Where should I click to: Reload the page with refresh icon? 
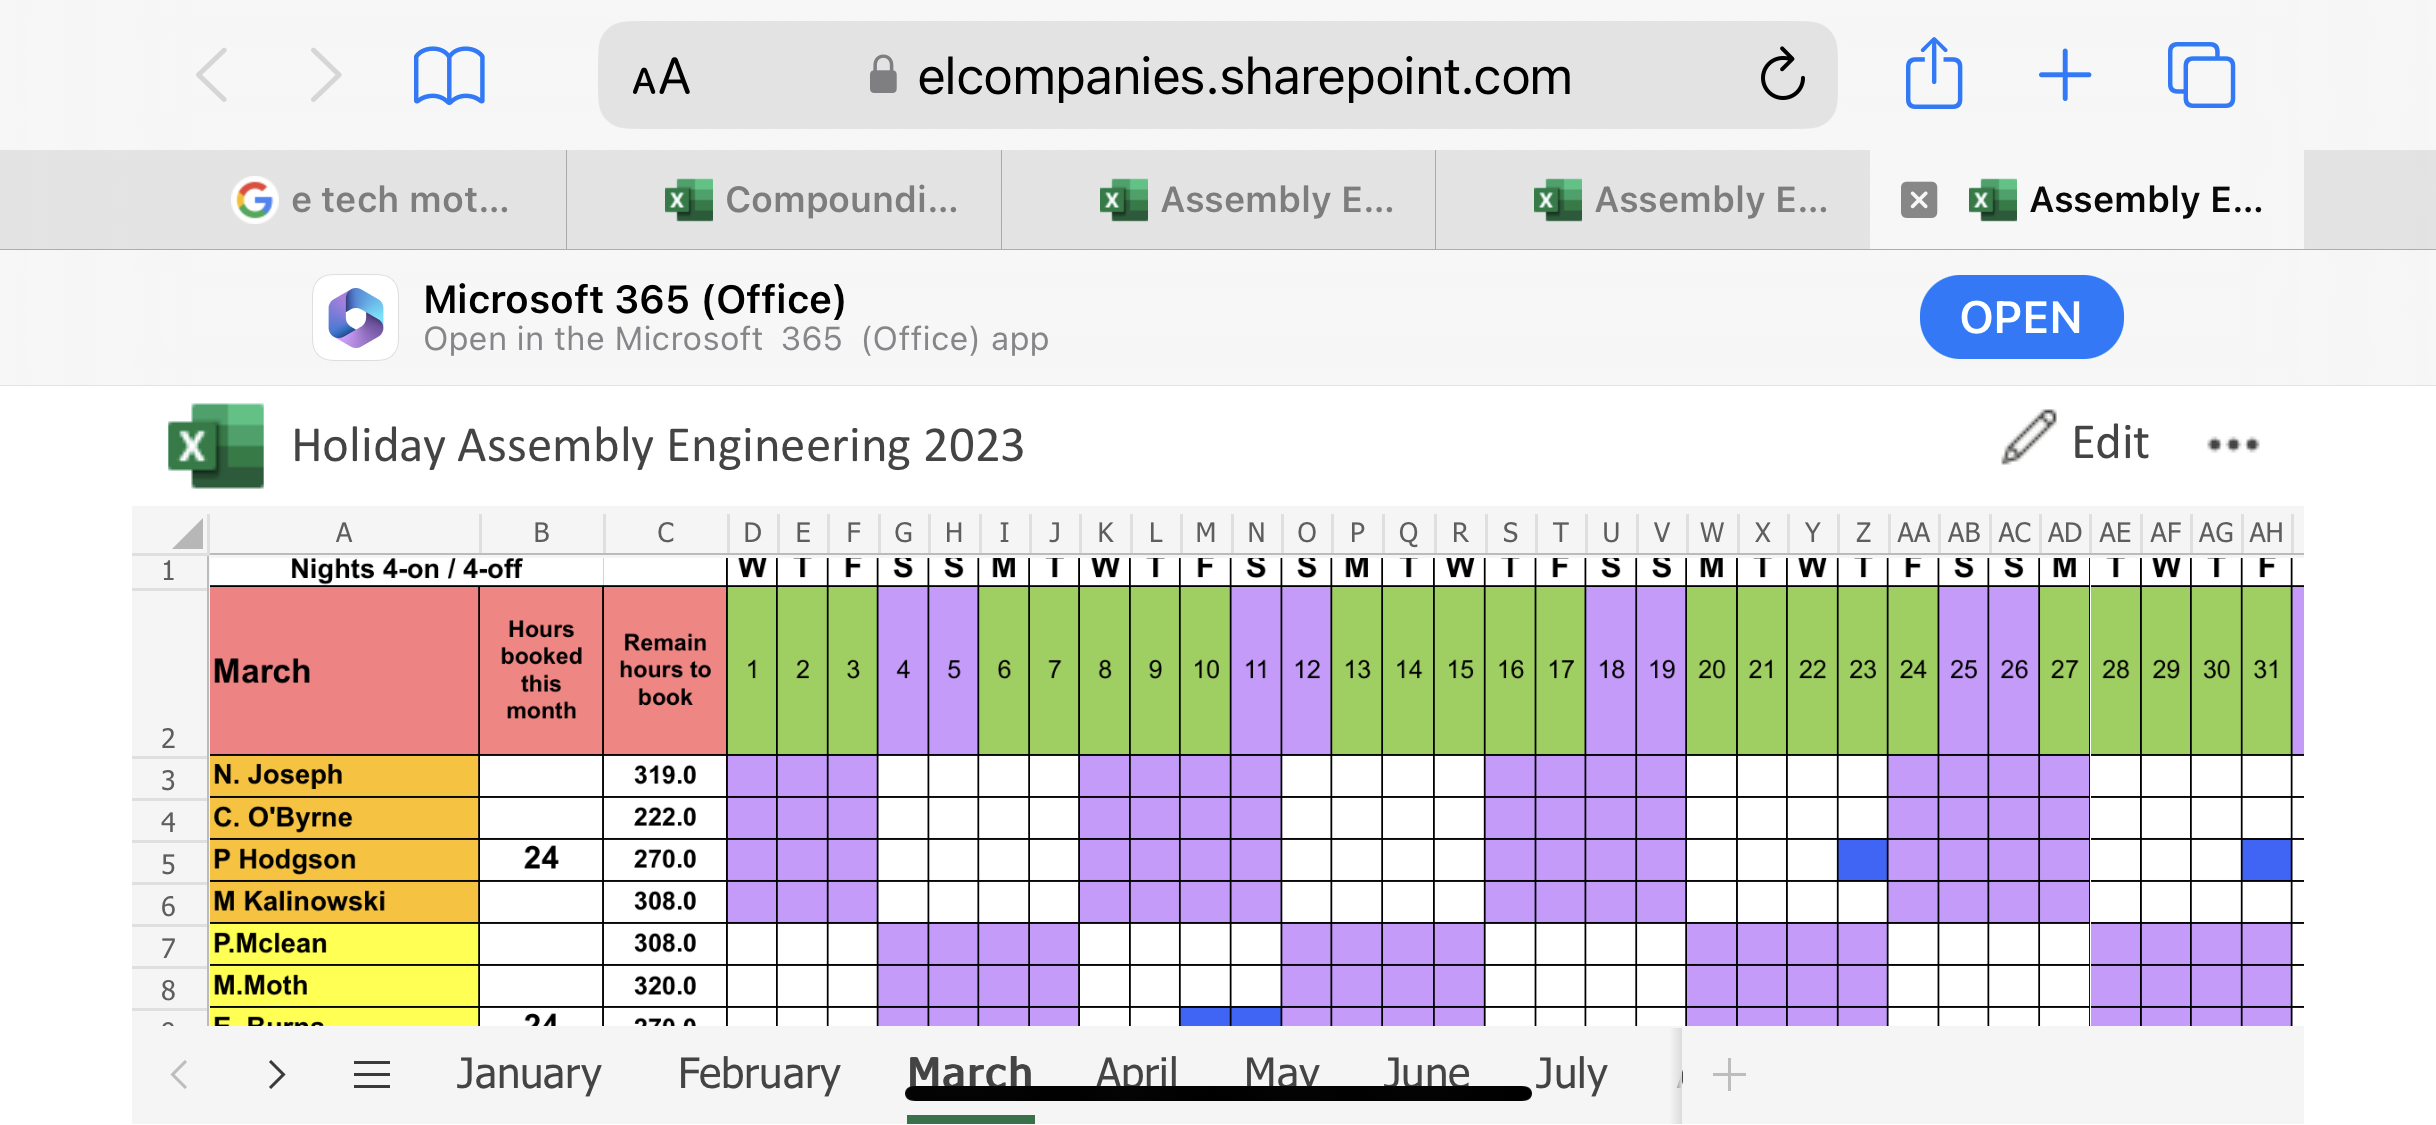point(1782,76)
